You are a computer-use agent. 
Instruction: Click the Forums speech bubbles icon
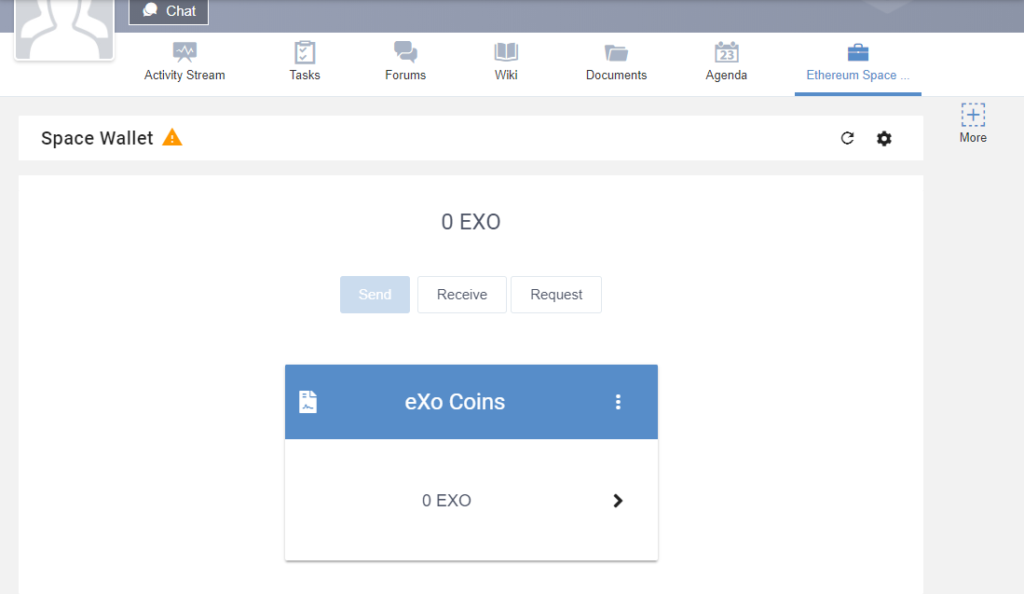tap(406, 52)
